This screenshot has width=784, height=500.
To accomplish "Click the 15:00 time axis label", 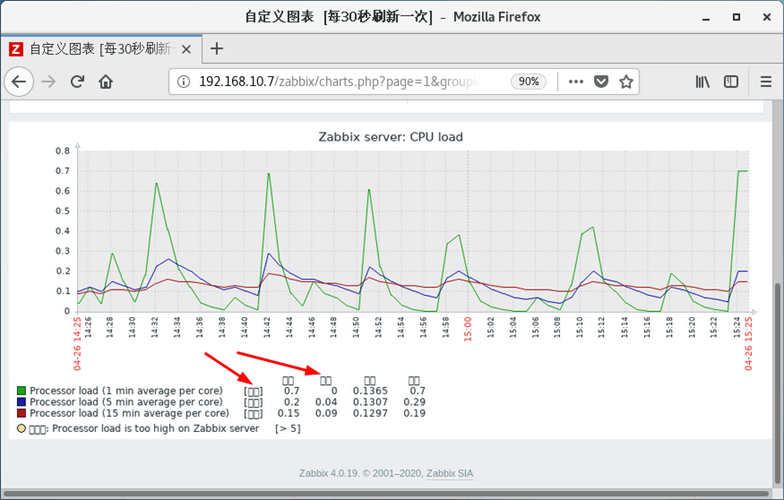I will 468,329.
